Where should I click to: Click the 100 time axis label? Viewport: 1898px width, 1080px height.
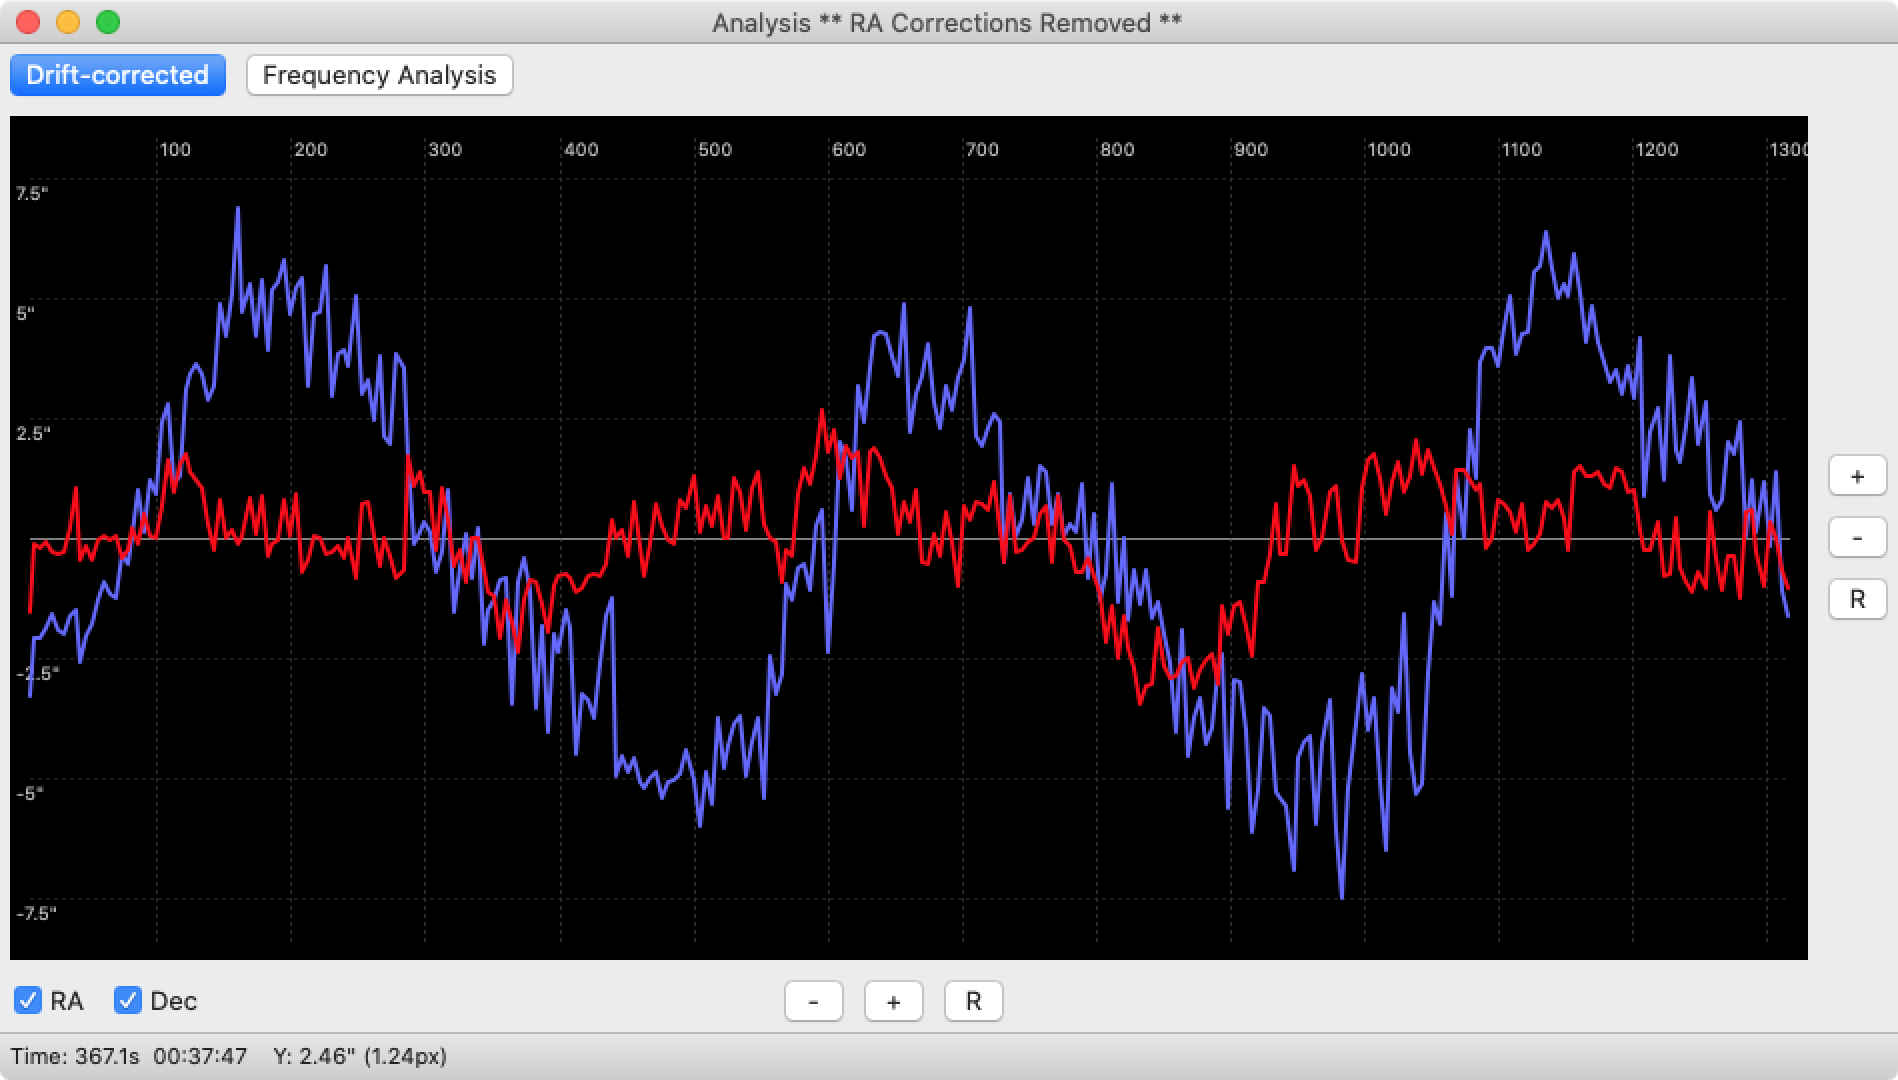(x=175, y=149)
